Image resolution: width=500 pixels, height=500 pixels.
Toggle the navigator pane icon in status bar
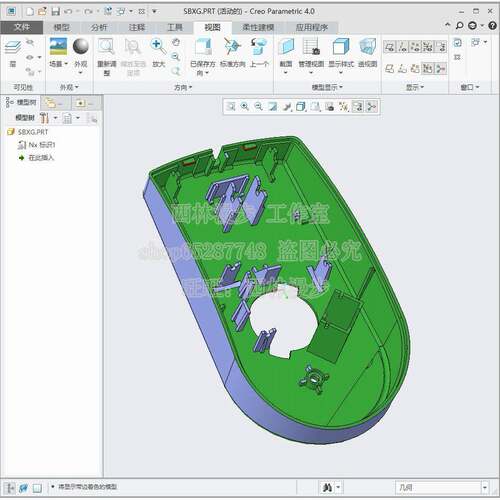(10, 488)
